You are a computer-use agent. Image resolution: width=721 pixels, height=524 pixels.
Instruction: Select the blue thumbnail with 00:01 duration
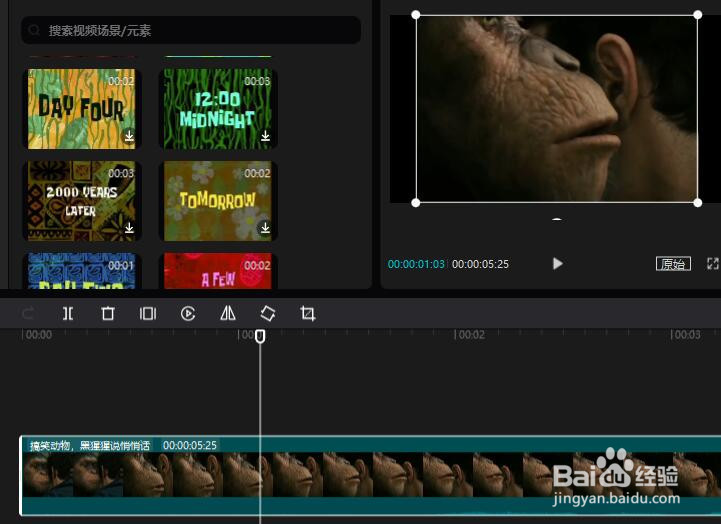[x=81, y=271]
